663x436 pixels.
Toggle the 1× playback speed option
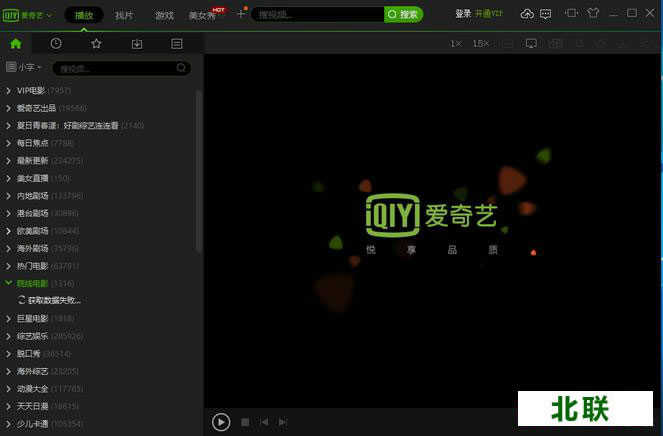pyautogui.click(x=455, y=43)
